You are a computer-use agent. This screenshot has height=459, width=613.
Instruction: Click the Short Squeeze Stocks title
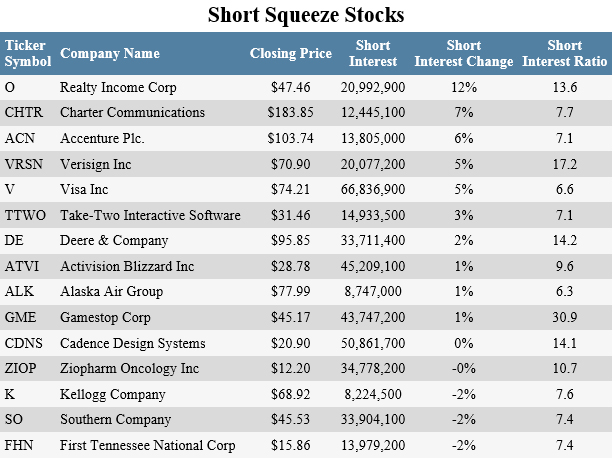coord(306,16)
